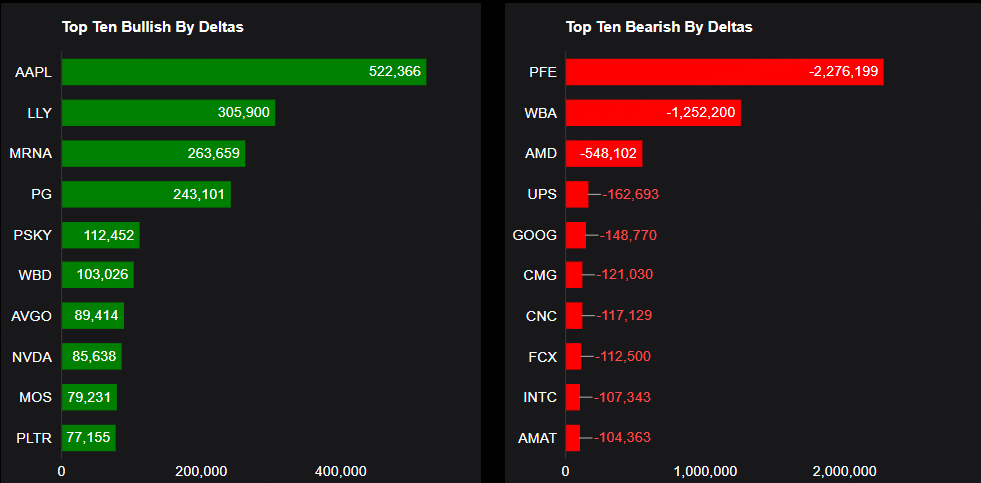Click the AMD red bar

pyautogui.click(x=604, y=153)
